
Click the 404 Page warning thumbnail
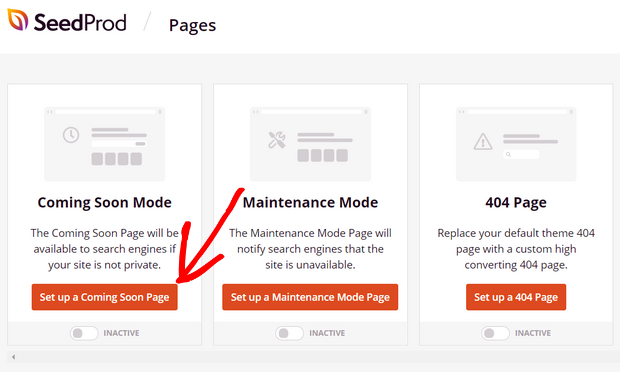[516, 144]
